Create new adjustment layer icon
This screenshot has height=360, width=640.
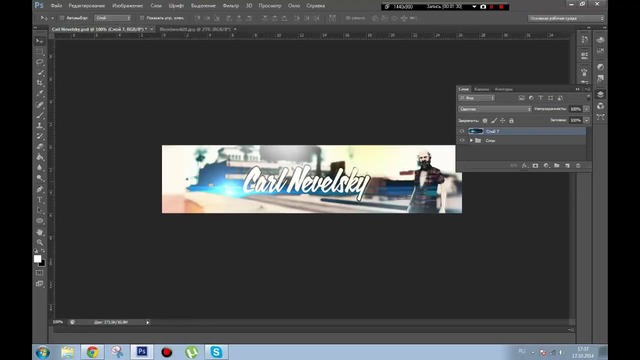546,166
